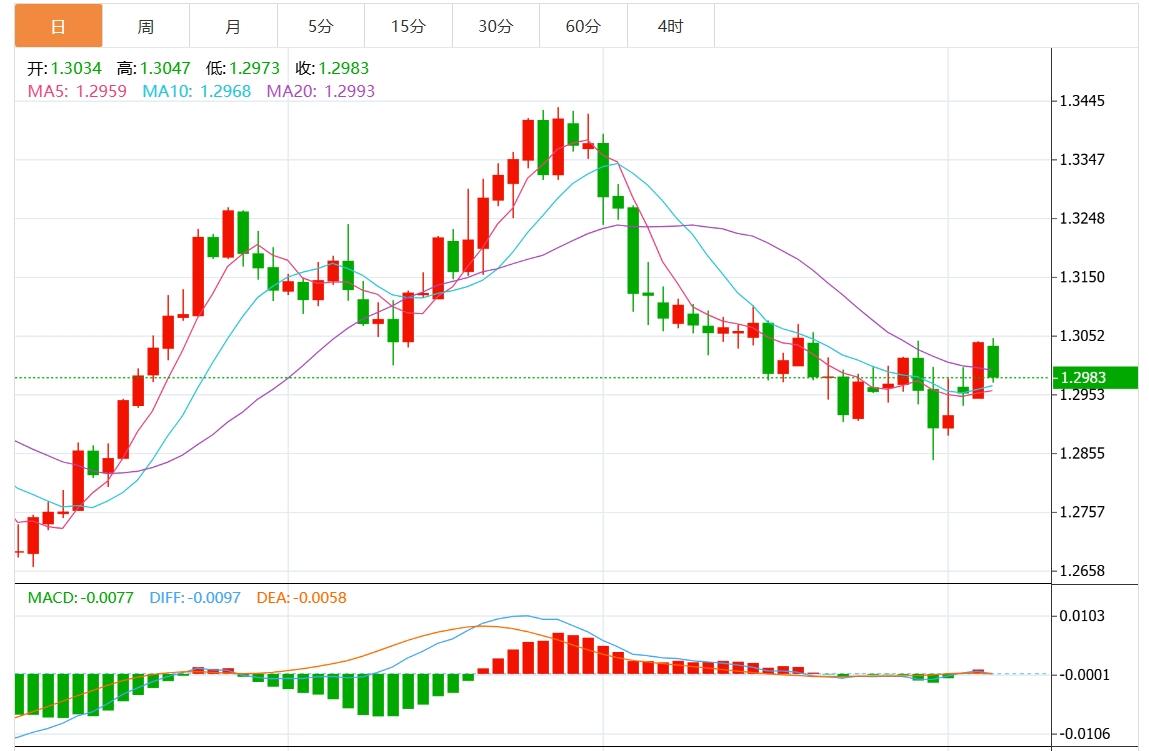Click the 收: 1.2983 closing price text

[x=332, y=69]
